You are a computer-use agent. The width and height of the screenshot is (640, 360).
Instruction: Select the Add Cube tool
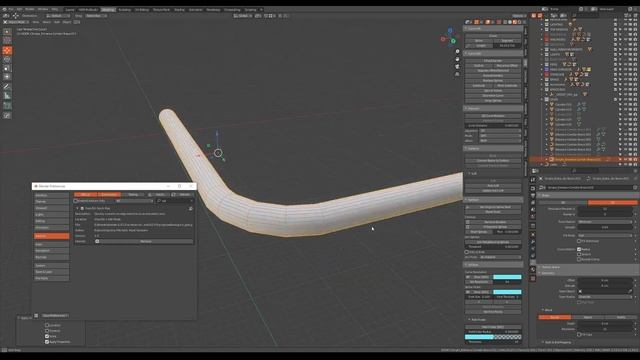[7, 106]
